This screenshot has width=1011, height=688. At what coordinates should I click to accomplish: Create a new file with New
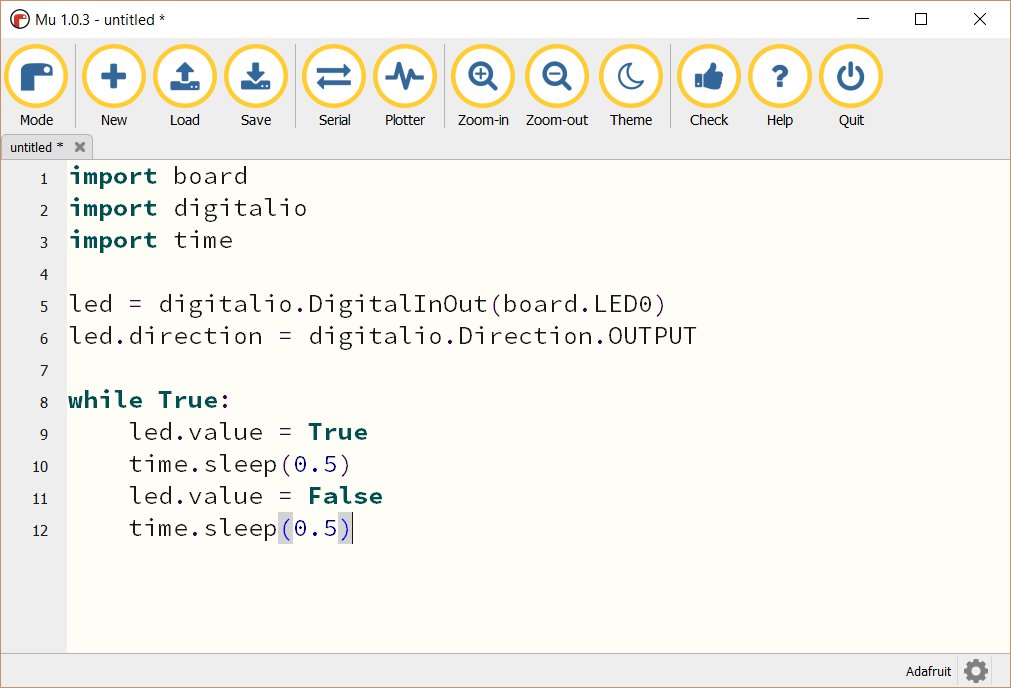114,78
